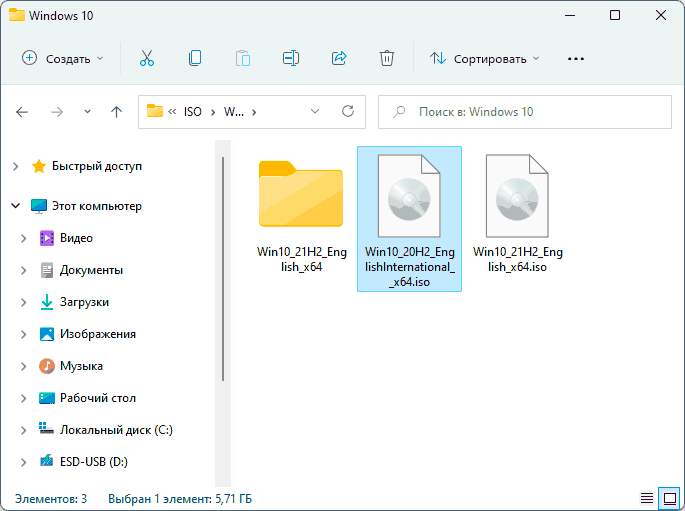
Task: Go forward with the right arrow
Action: (57, 112)
